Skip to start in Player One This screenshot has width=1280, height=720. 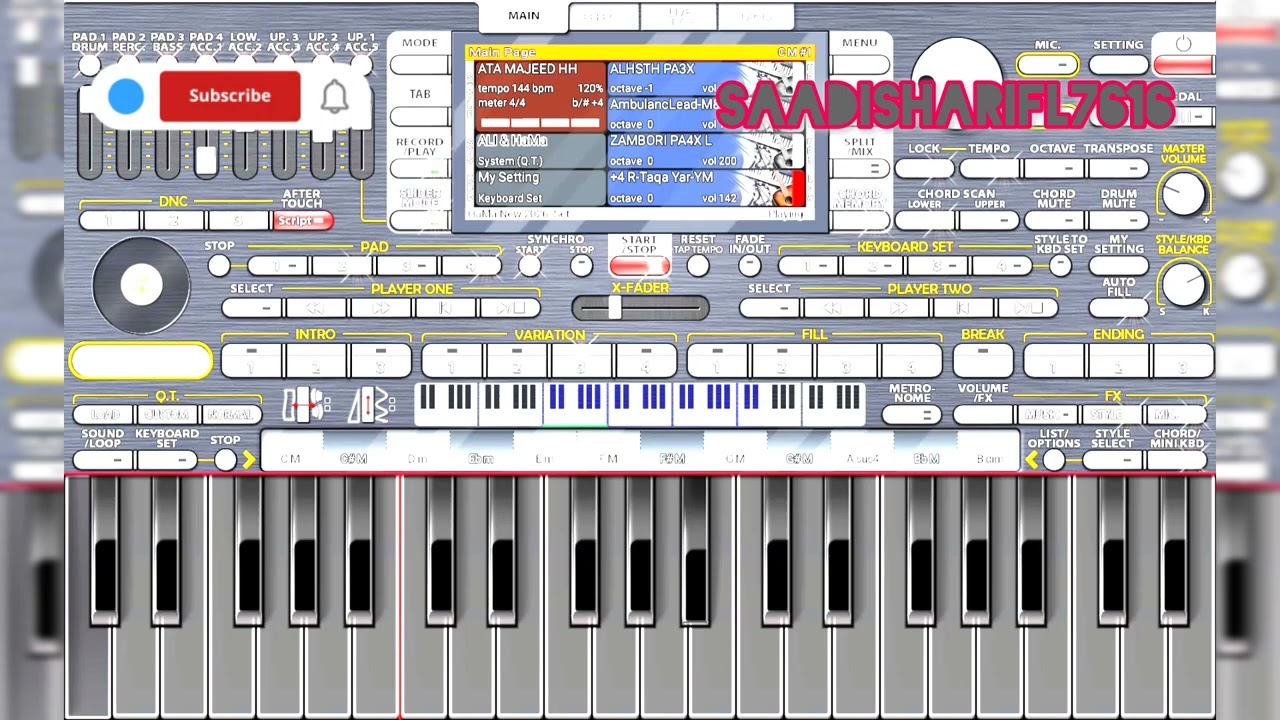point(445,309)
